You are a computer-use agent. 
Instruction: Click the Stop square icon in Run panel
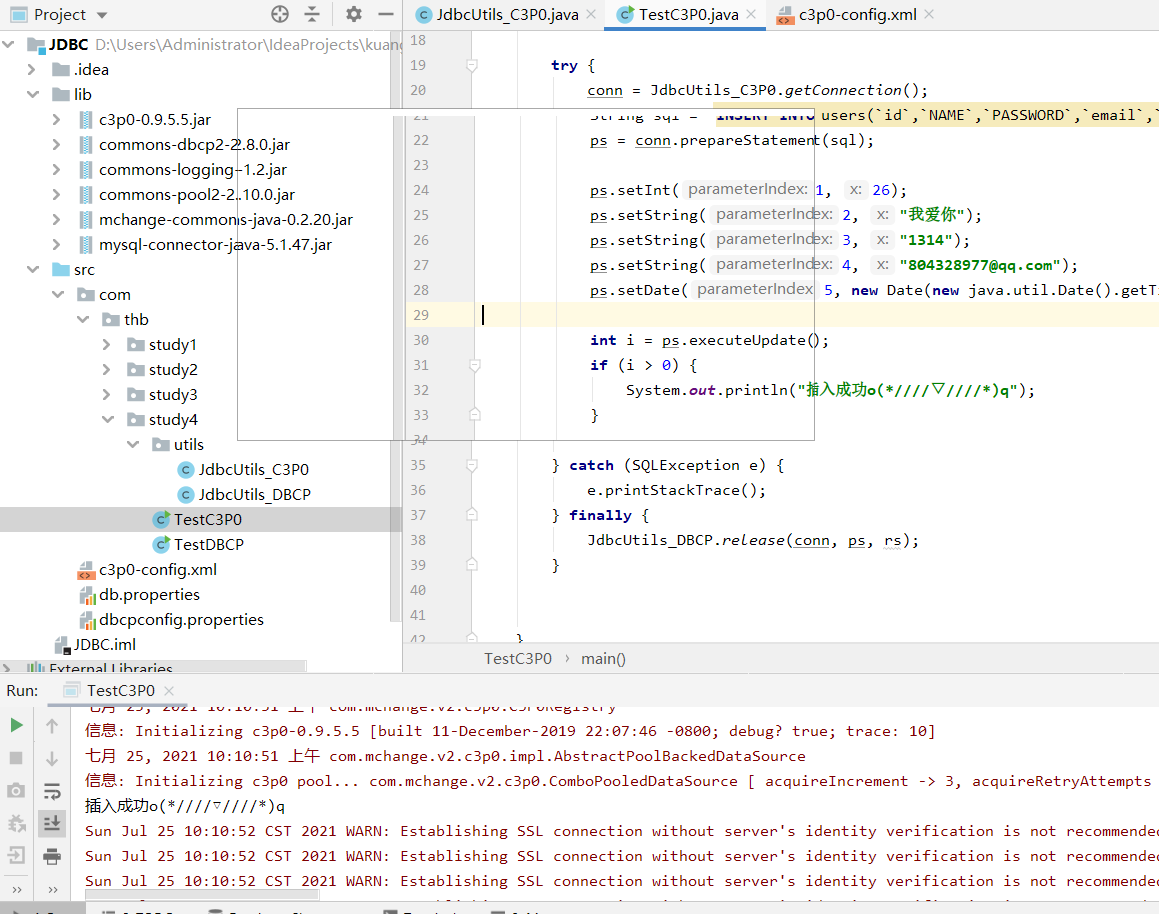[x=16, y=758]
